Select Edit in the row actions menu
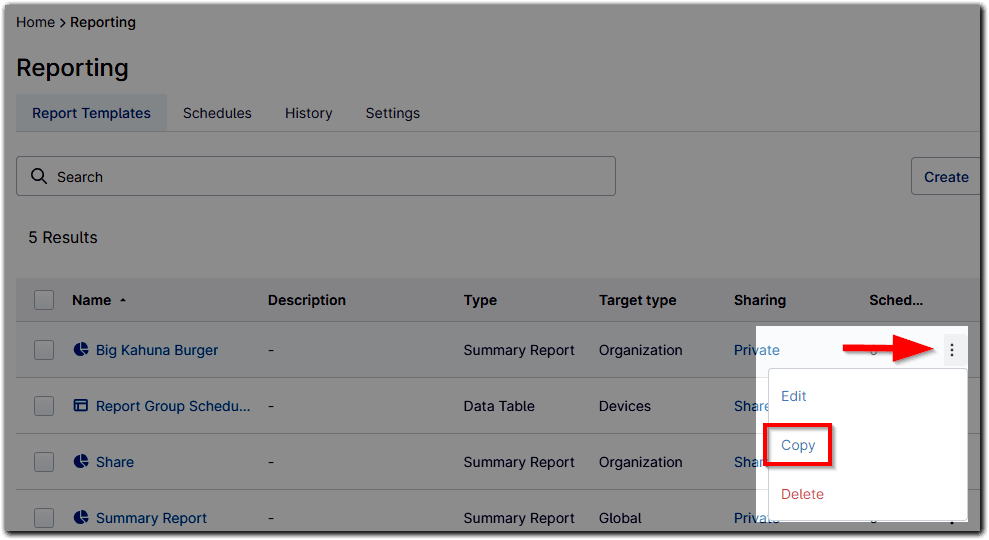Image resolution: width=989 pixels, height=540 pixels. click(793, 396)
